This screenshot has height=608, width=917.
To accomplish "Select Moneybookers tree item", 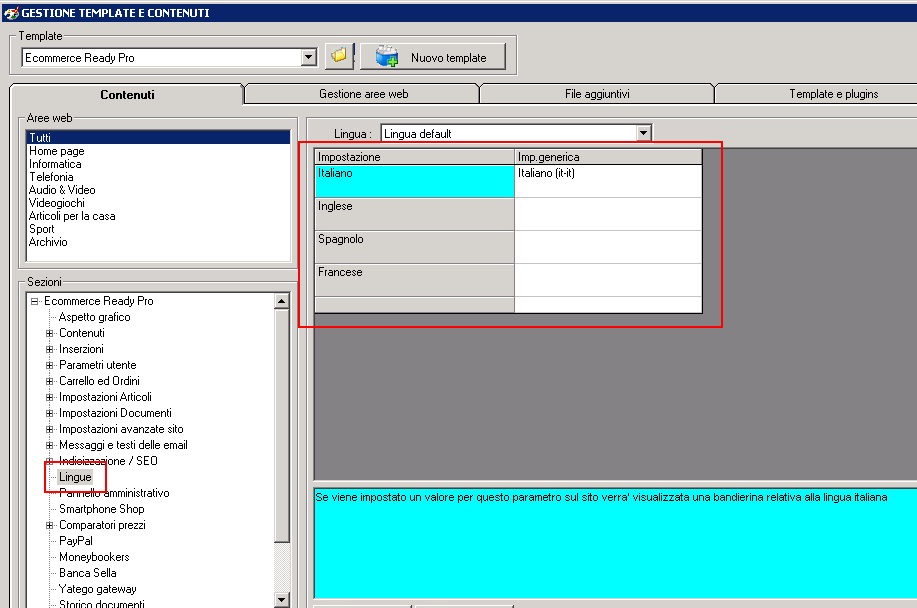I will 94,557.
